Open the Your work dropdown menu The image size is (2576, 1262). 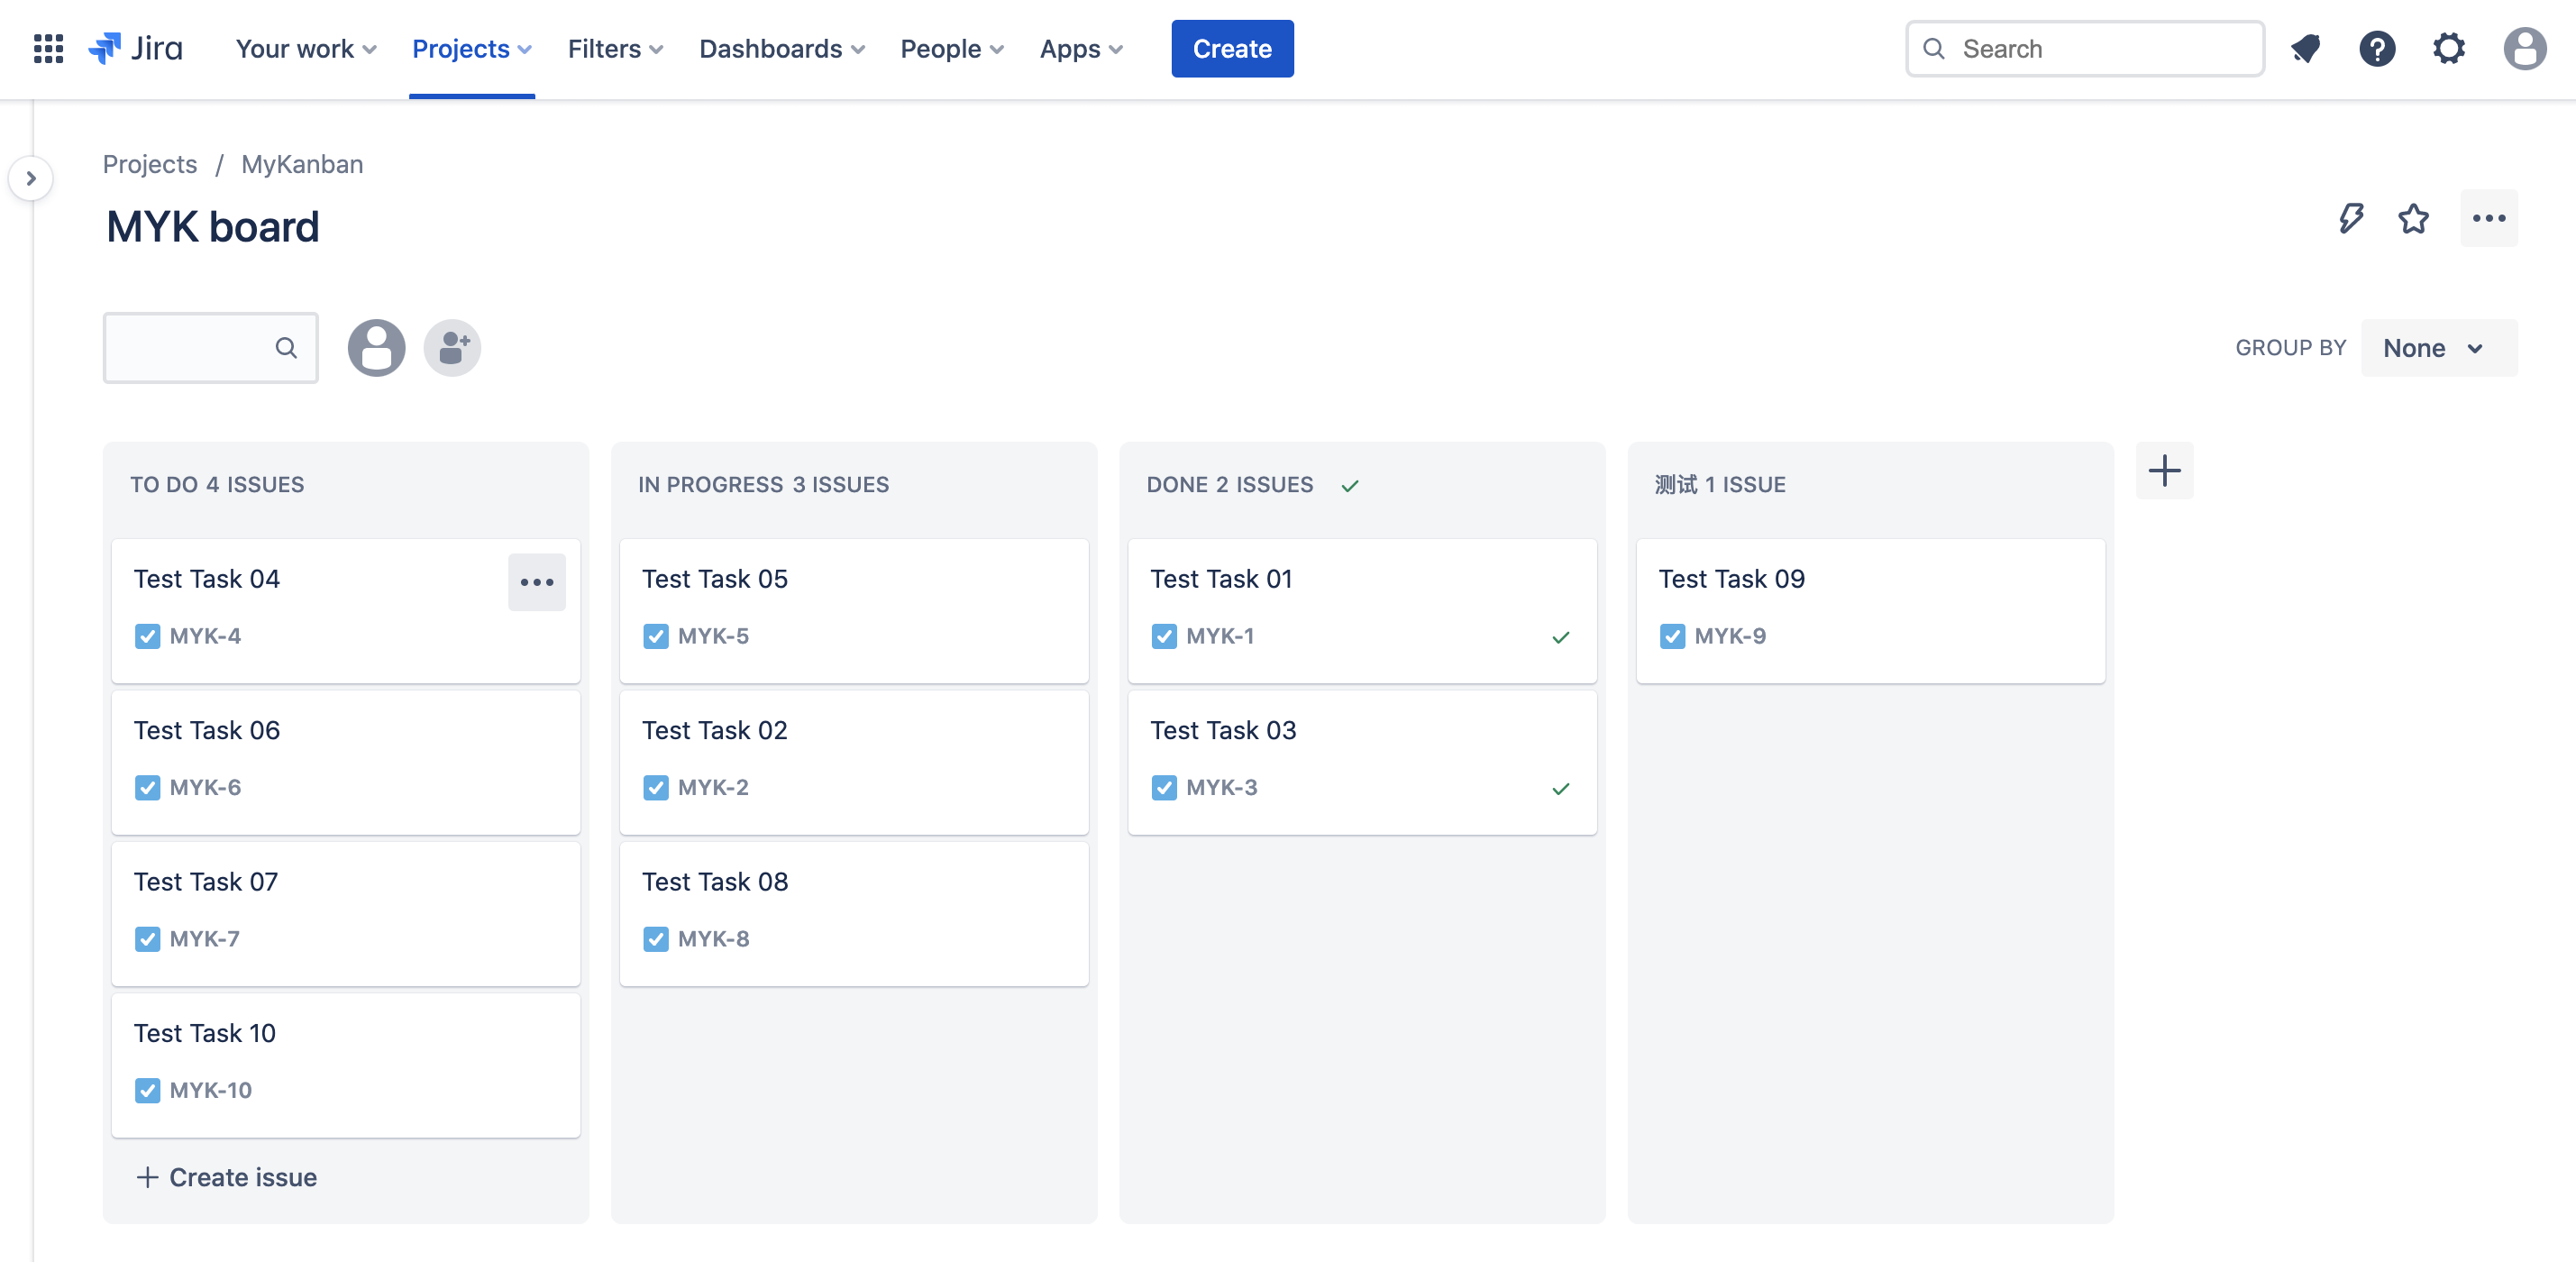pos(305,48)
